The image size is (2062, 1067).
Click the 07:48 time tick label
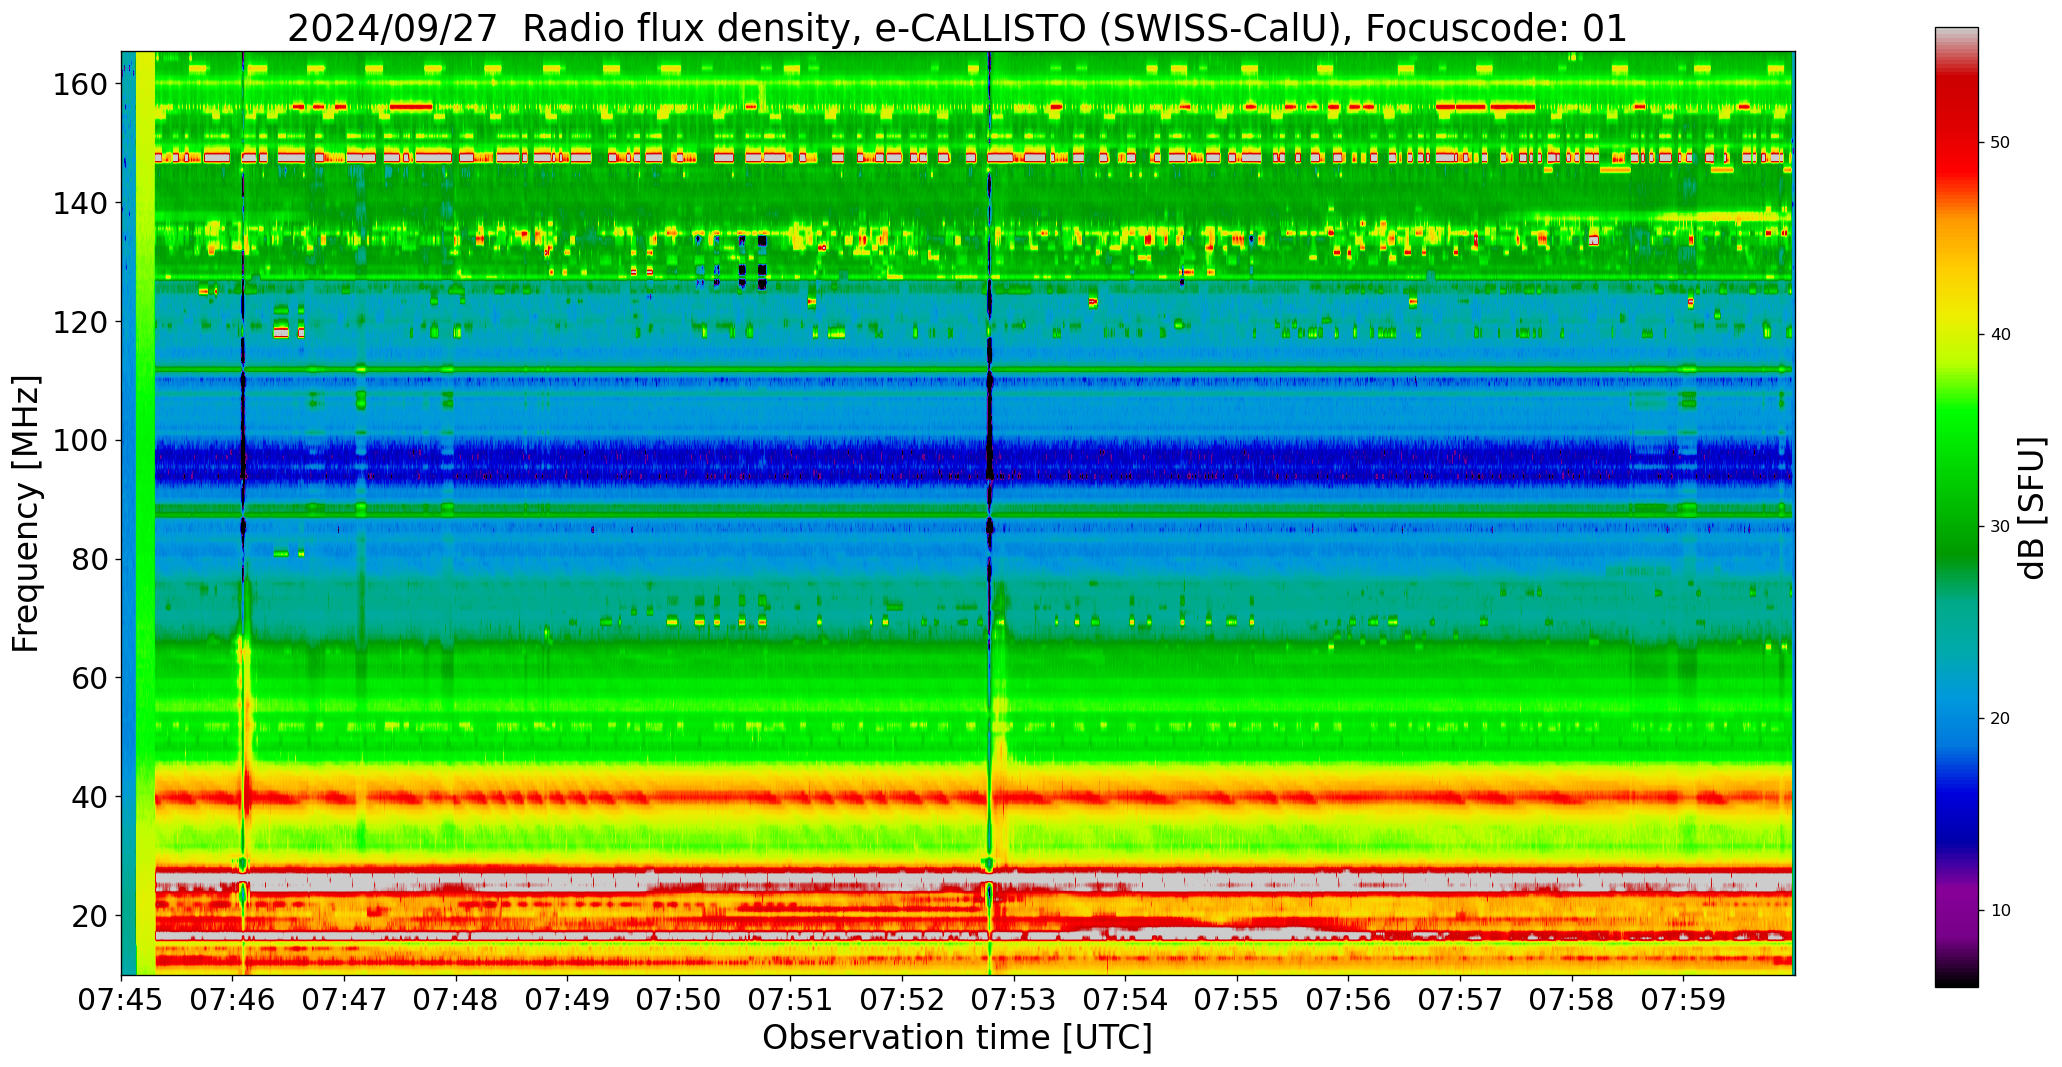click(x=456, y=999)
